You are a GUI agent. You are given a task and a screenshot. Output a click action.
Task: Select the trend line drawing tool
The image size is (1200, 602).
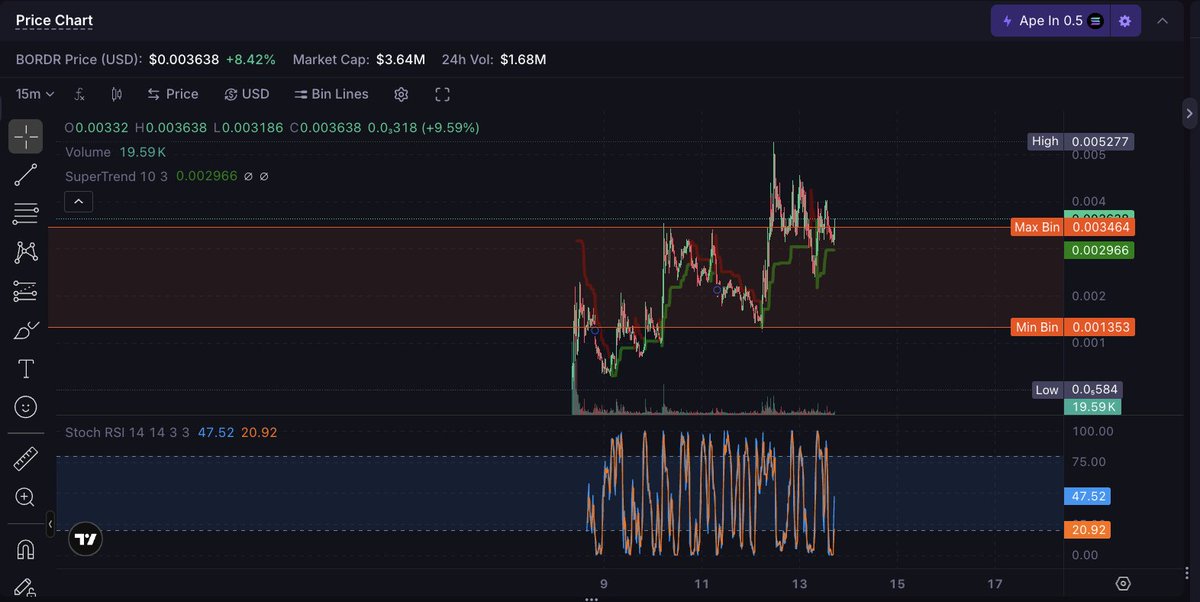pyautogui.click(x=26, y=175)
